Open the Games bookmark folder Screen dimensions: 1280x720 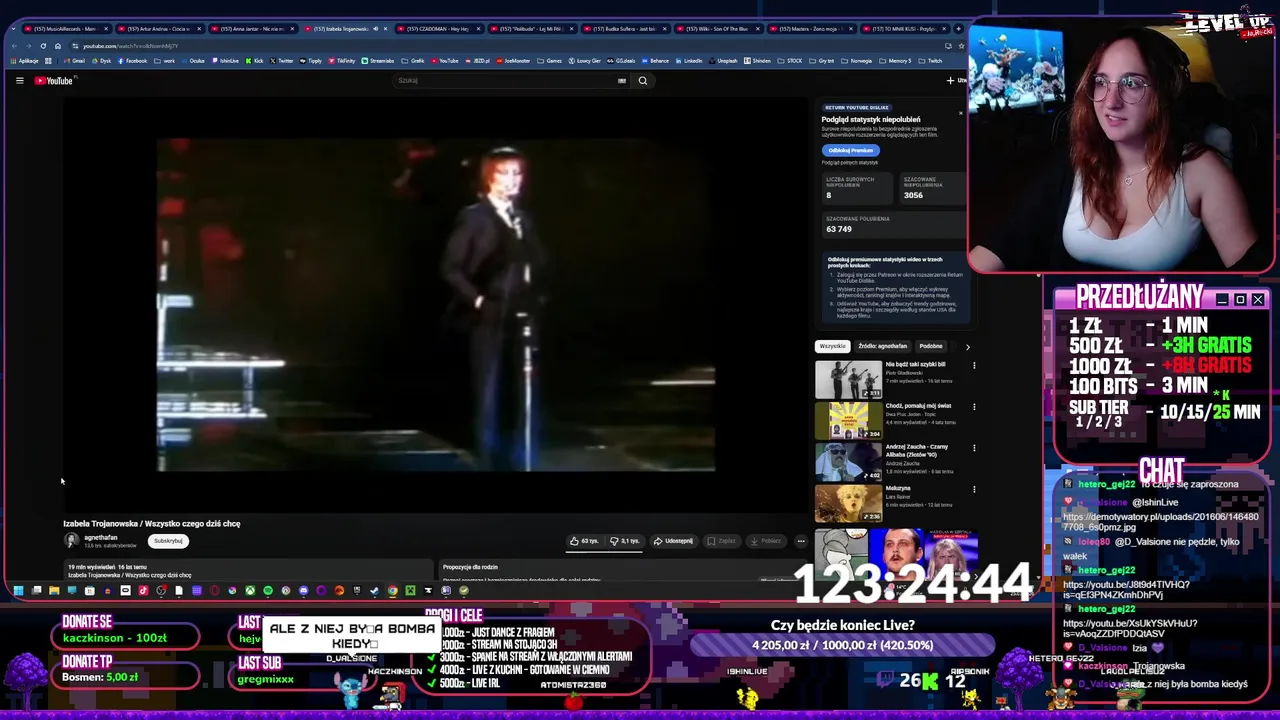(550, 61)
